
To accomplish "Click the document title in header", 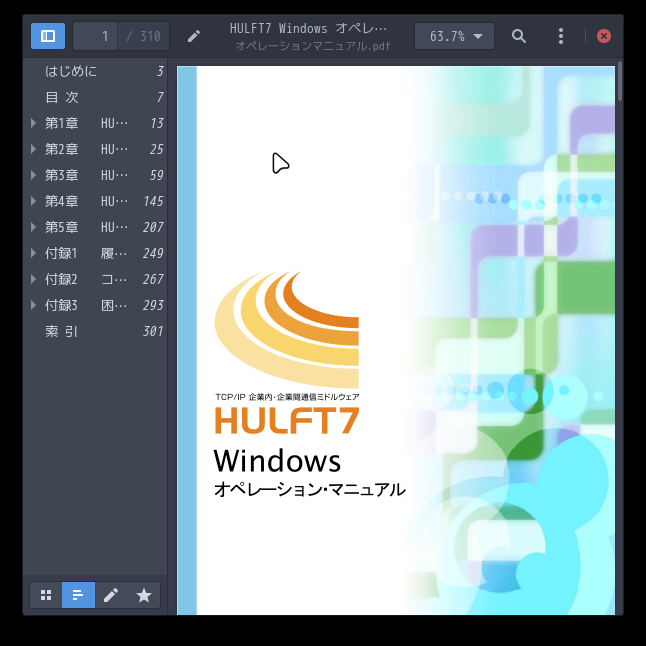I will (308, 28).
